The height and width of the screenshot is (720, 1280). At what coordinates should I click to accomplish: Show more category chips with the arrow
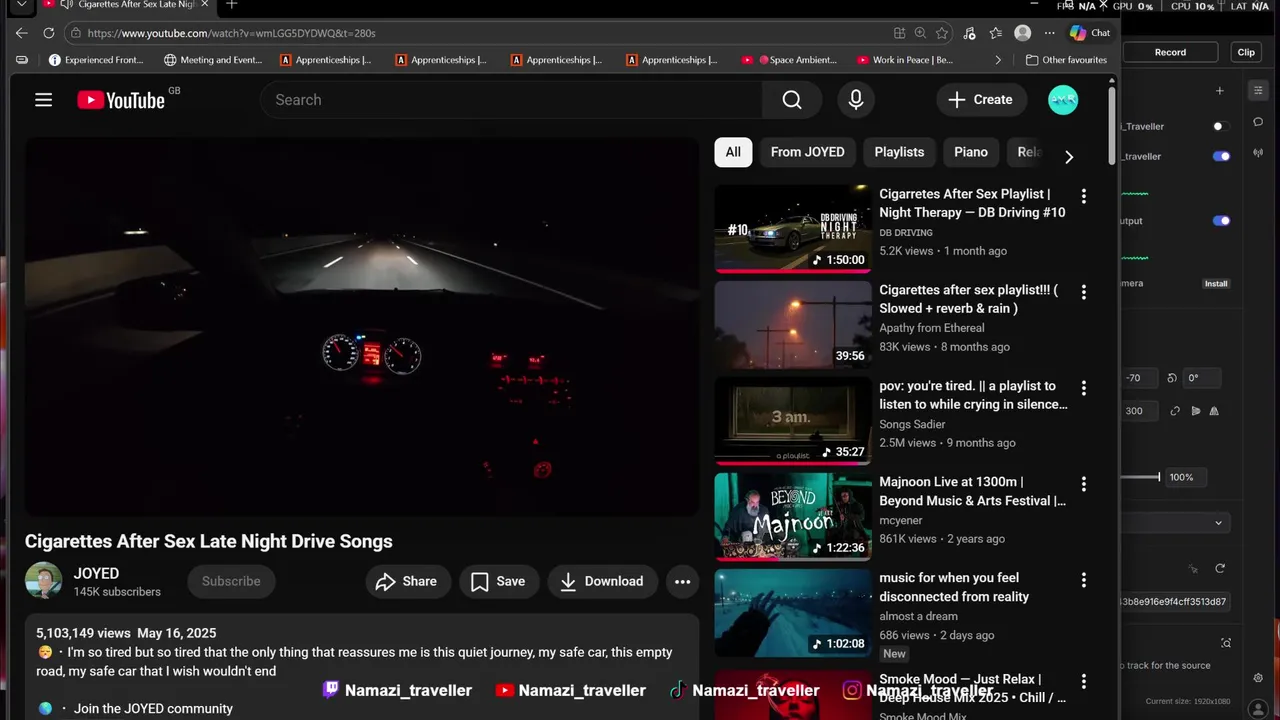[x=1069, y=157]
